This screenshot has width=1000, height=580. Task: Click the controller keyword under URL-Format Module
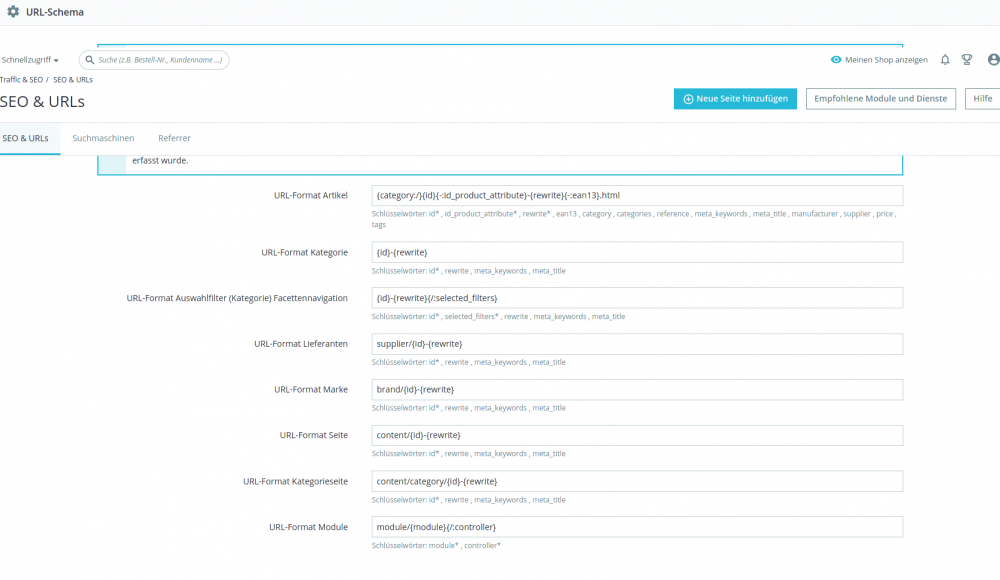click(x=485, y=546)
